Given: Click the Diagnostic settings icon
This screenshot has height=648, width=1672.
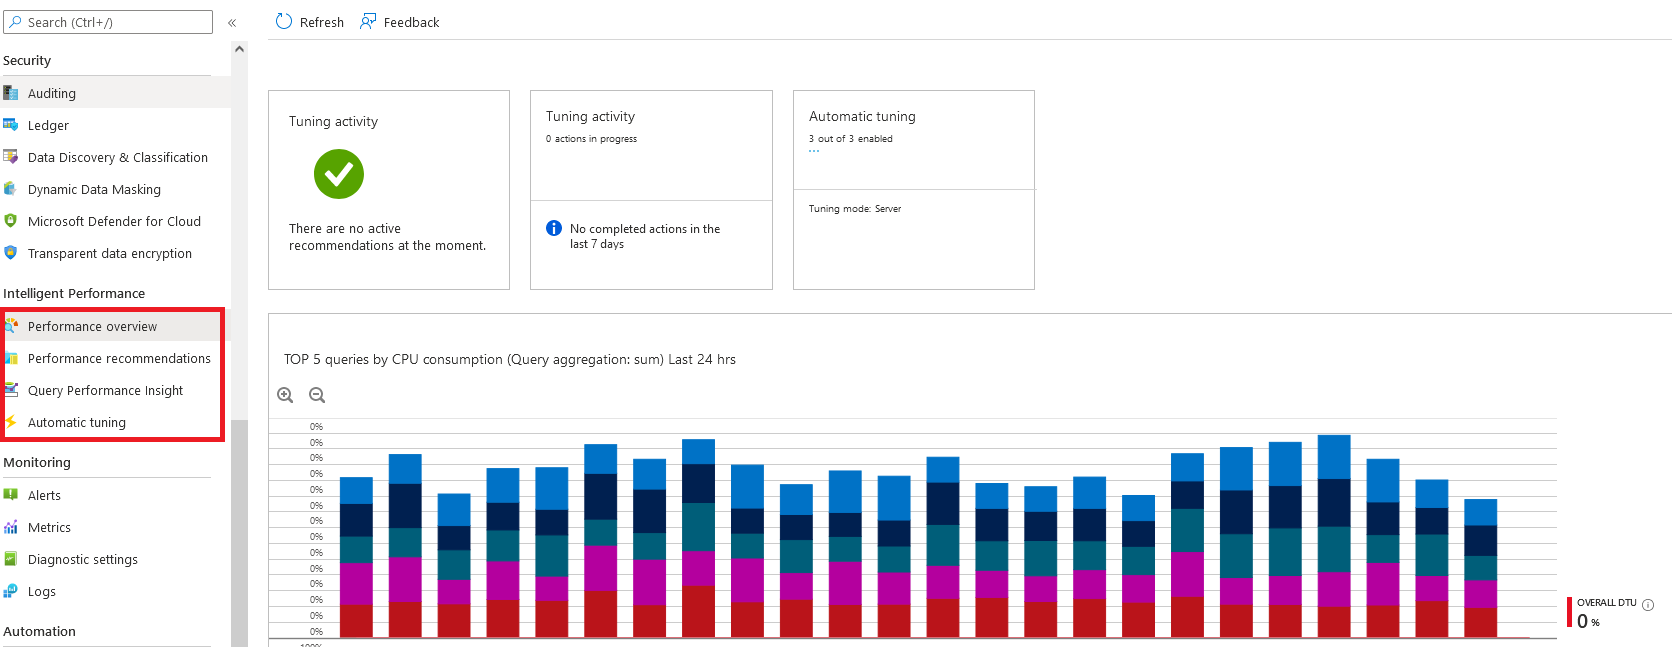Looking at the screenshot, I should [11, 559].
